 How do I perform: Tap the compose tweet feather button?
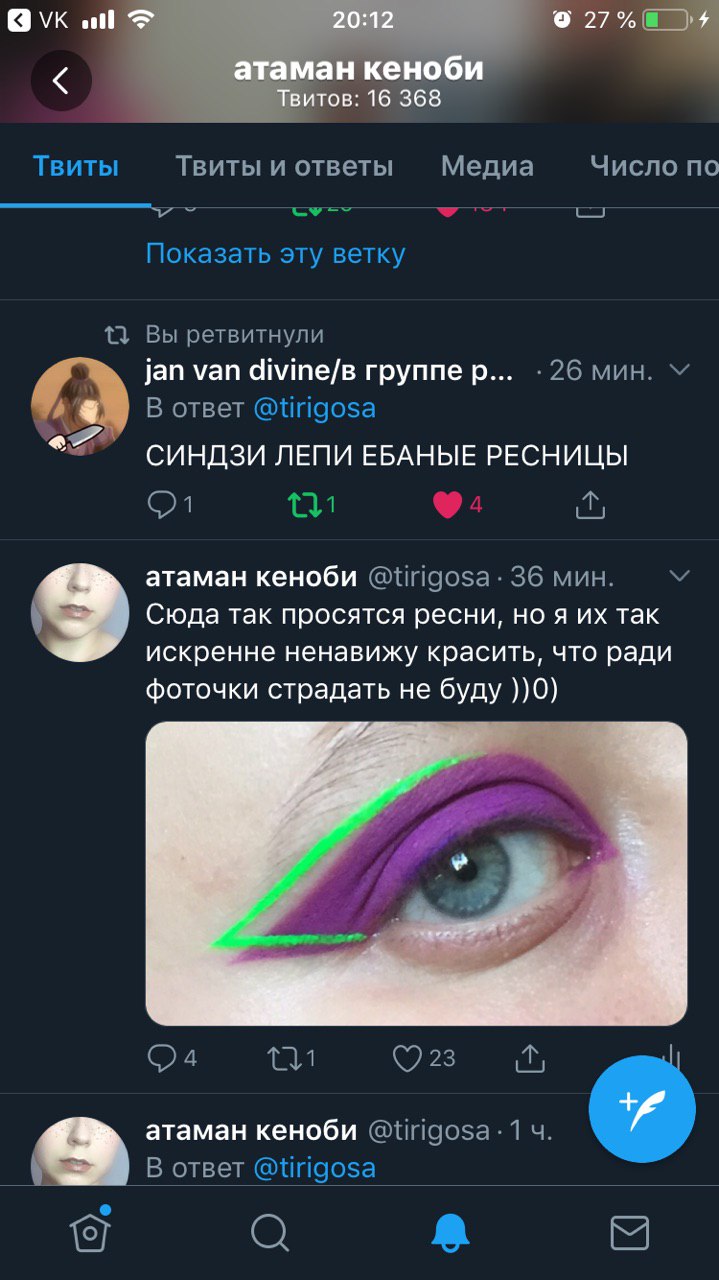[x=642, y=1110]
